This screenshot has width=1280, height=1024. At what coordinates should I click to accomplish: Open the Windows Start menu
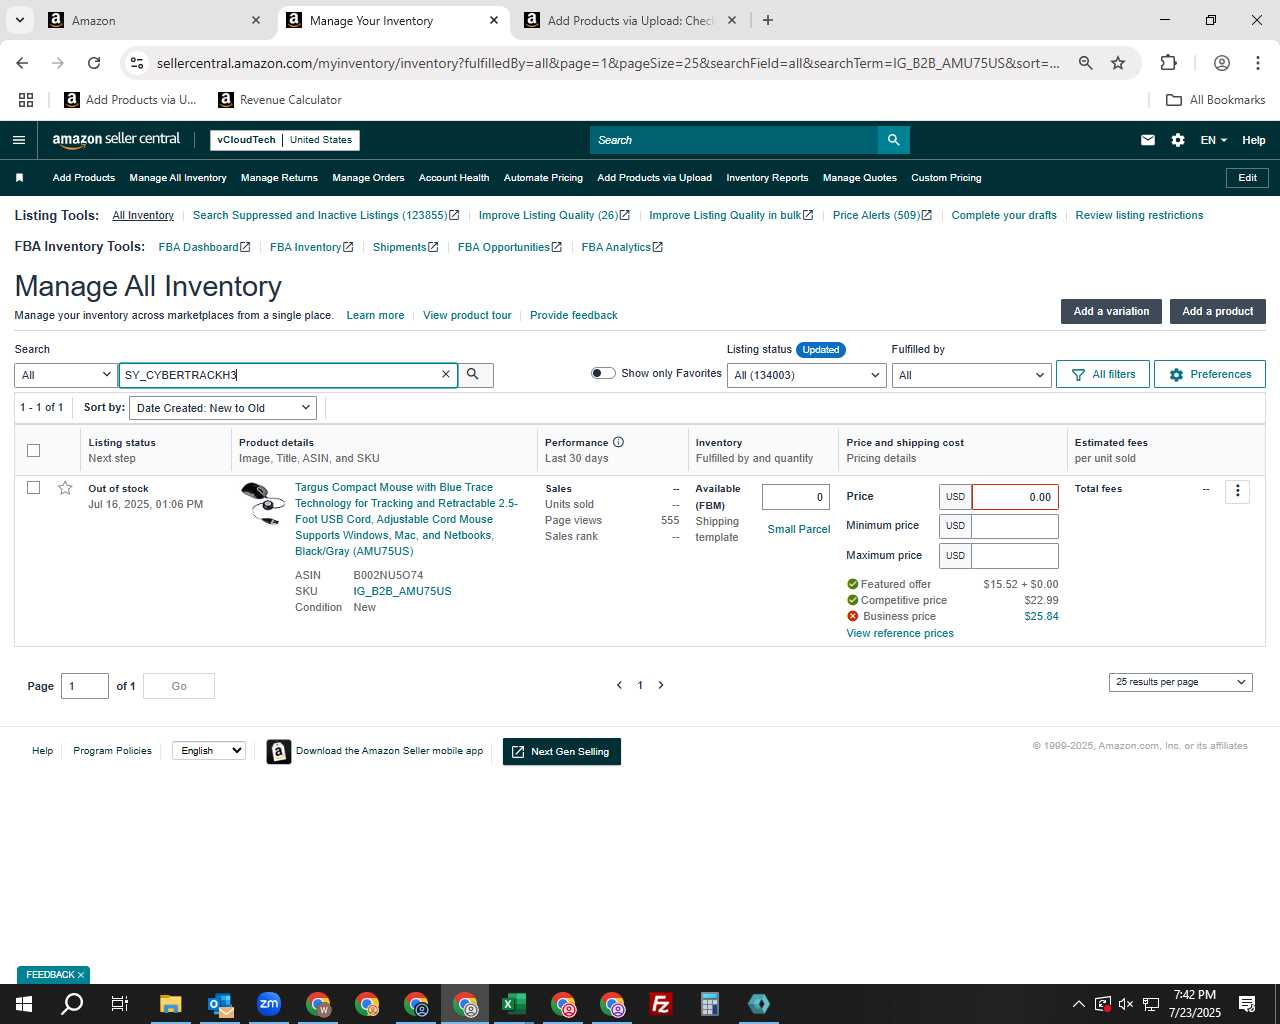tap(24, 1004)
